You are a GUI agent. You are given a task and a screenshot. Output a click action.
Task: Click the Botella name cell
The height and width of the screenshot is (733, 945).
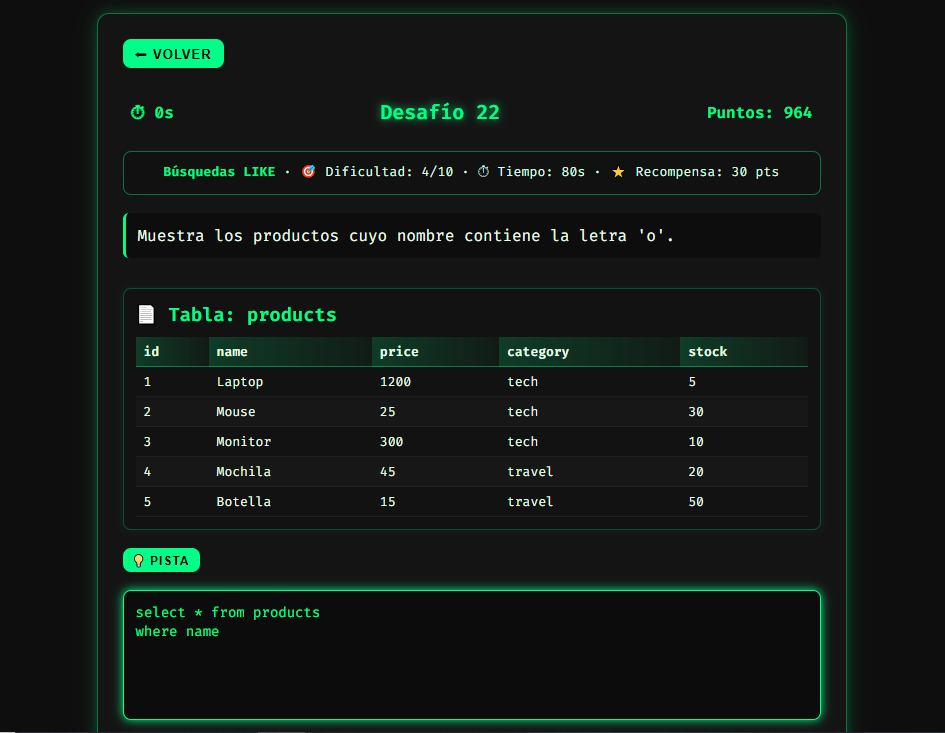tap(243, 502)
